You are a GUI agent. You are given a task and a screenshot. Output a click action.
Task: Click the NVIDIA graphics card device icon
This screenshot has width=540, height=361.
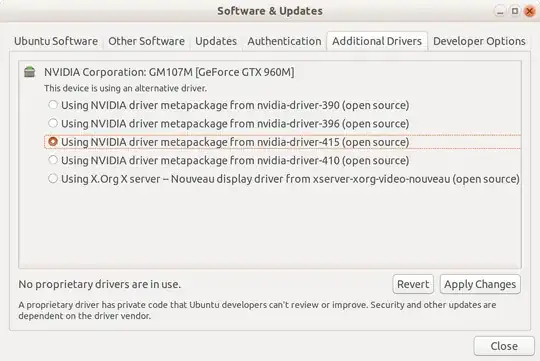[x=30, y=72]
